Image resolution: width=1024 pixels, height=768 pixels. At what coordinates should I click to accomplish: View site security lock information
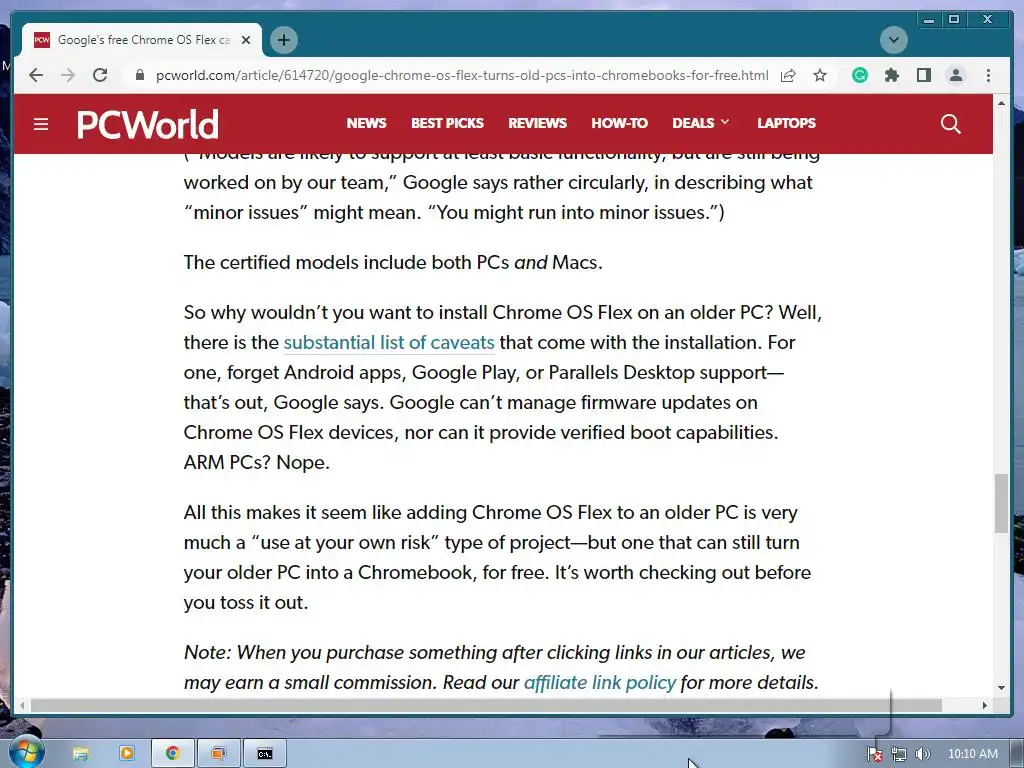tap(140, 75)
